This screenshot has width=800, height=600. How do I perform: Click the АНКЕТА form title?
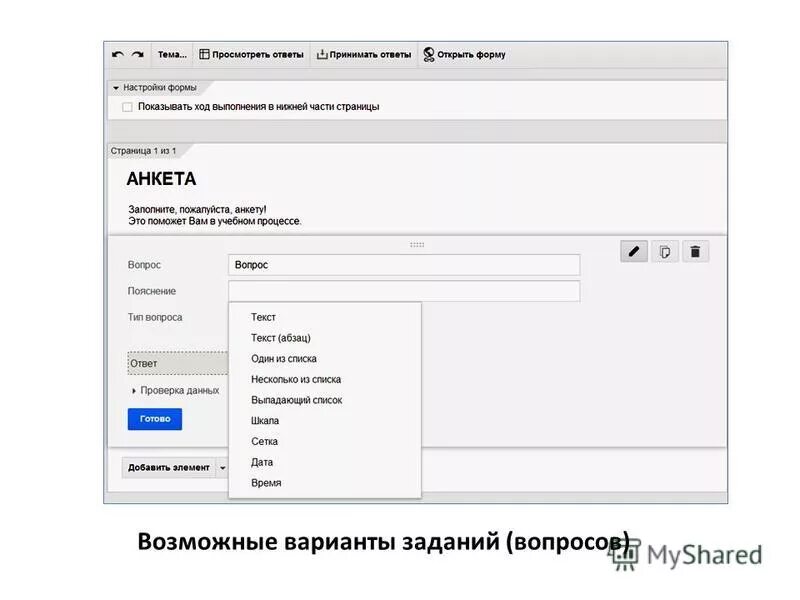[161, 179]
